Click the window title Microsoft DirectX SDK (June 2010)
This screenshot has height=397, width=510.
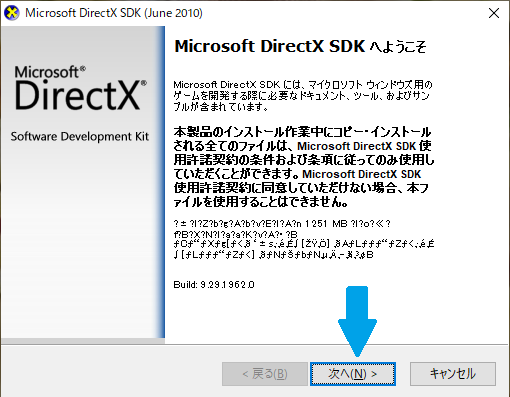[x=114, y=13]
